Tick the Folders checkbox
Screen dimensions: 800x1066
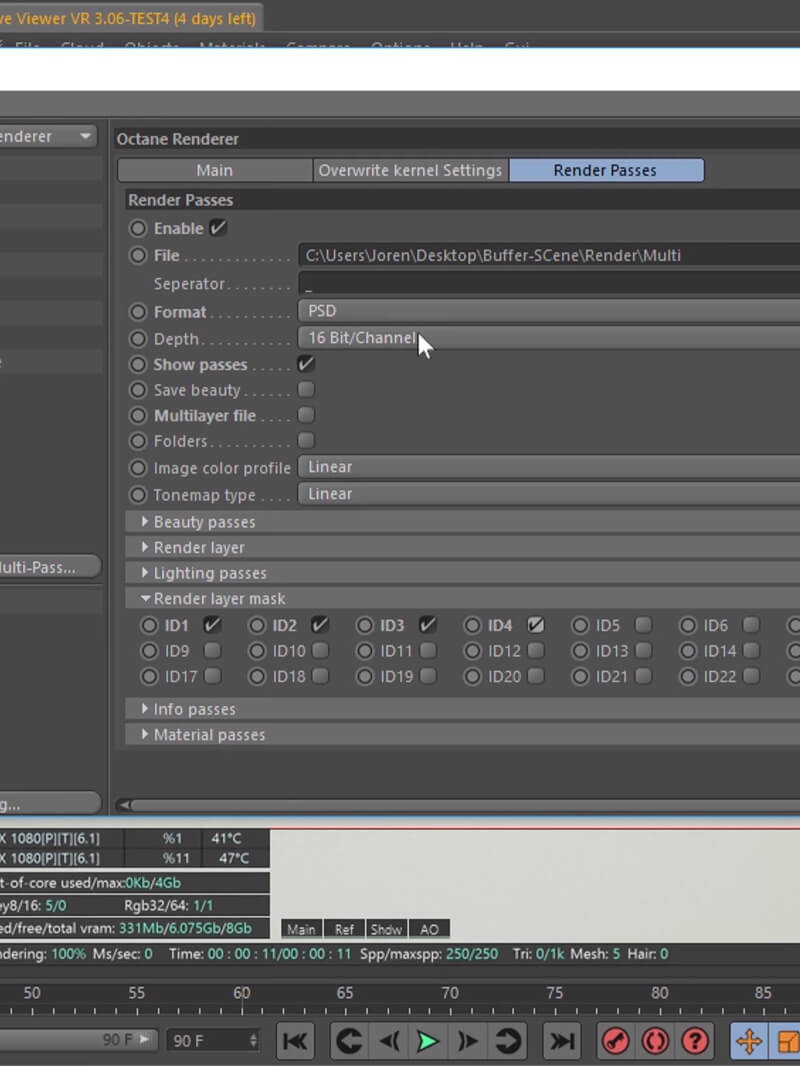click(306, 441)
